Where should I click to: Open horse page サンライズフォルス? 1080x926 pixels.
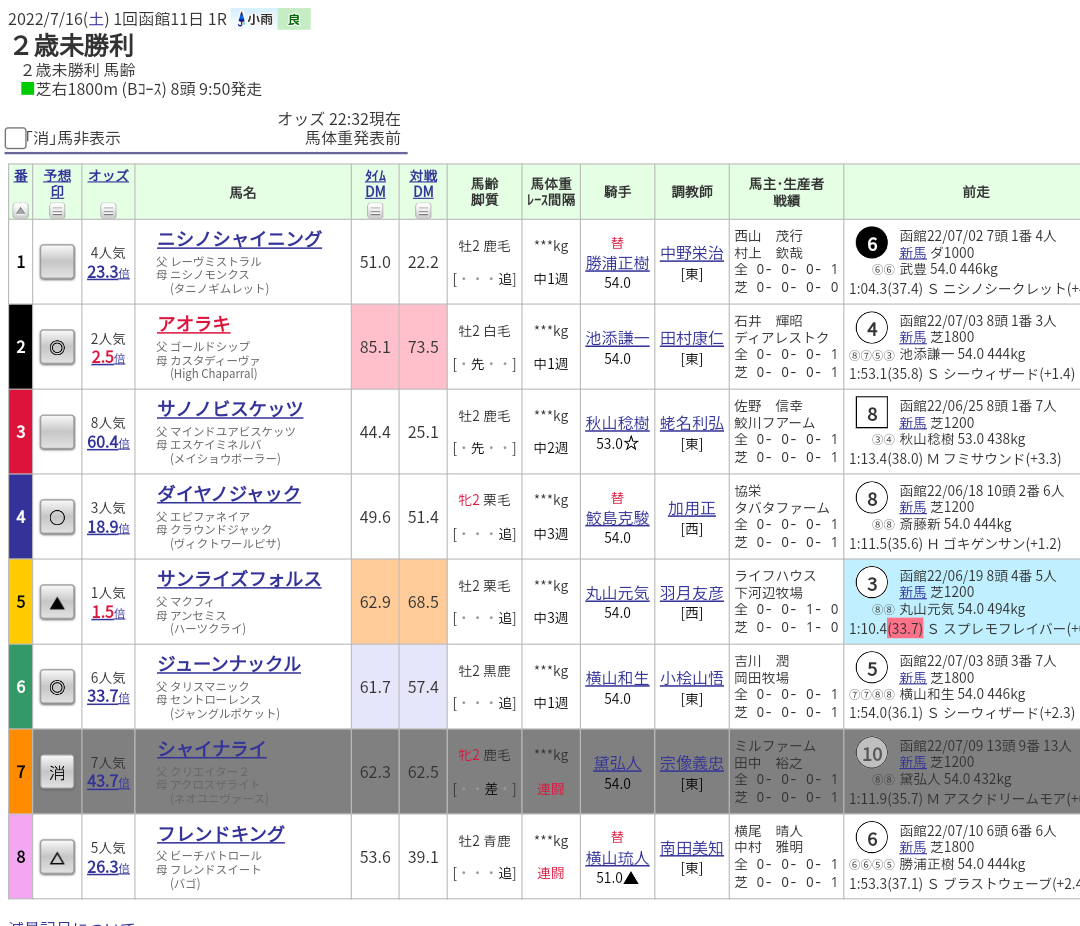point(239,579)
